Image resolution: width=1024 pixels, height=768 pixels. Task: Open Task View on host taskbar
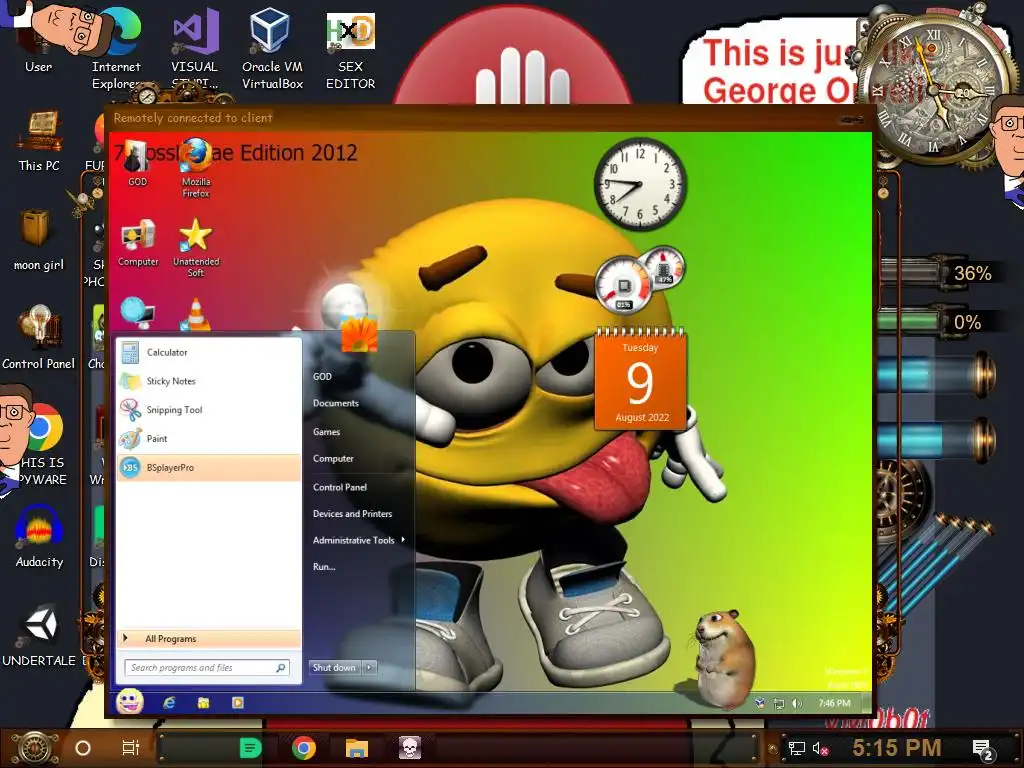131,748
